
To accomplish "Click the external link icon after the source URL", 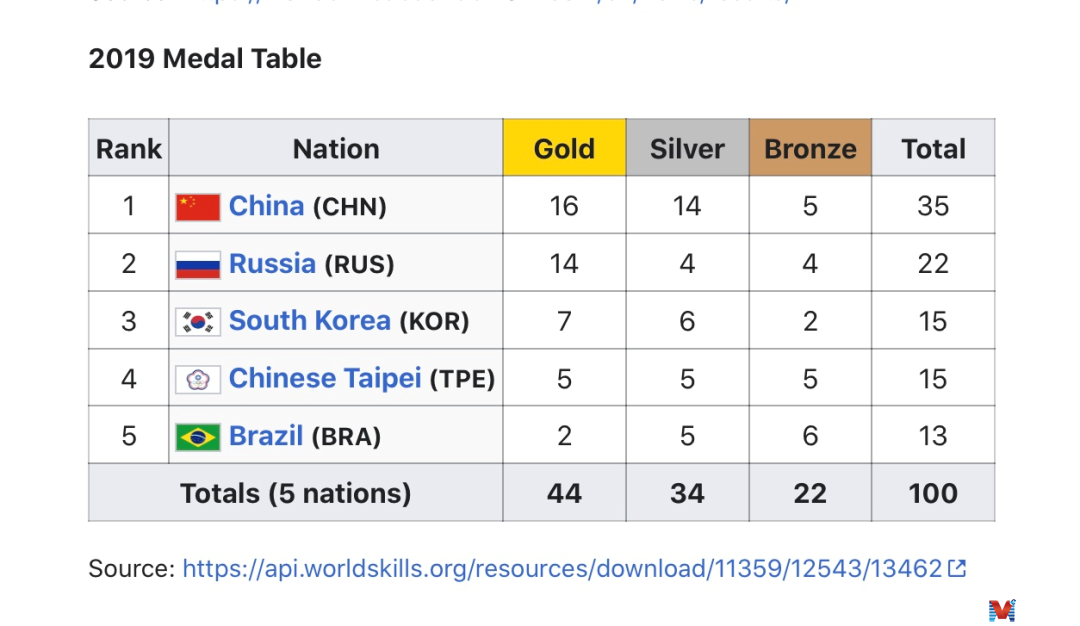I will (x=957, y=569).
